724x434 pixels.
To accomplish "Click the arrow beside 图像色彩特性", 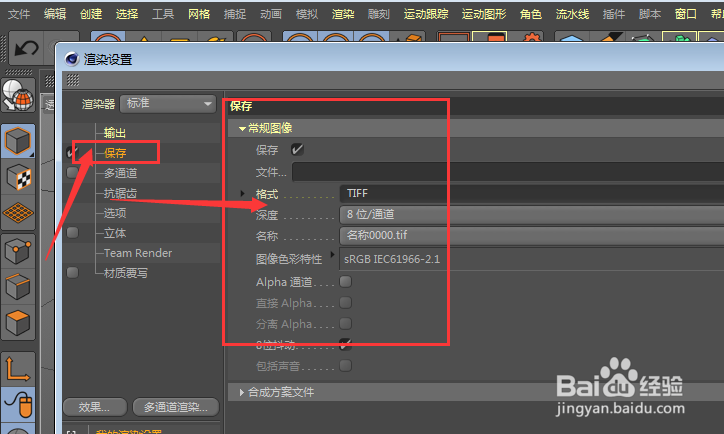I will coord(332,254).
